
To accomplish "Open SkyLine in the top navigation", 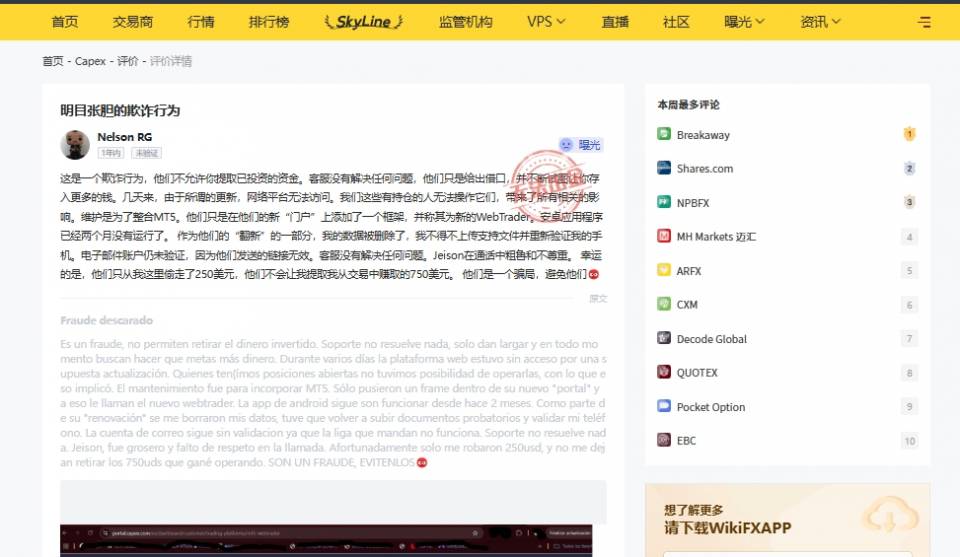I will [364, 22].
